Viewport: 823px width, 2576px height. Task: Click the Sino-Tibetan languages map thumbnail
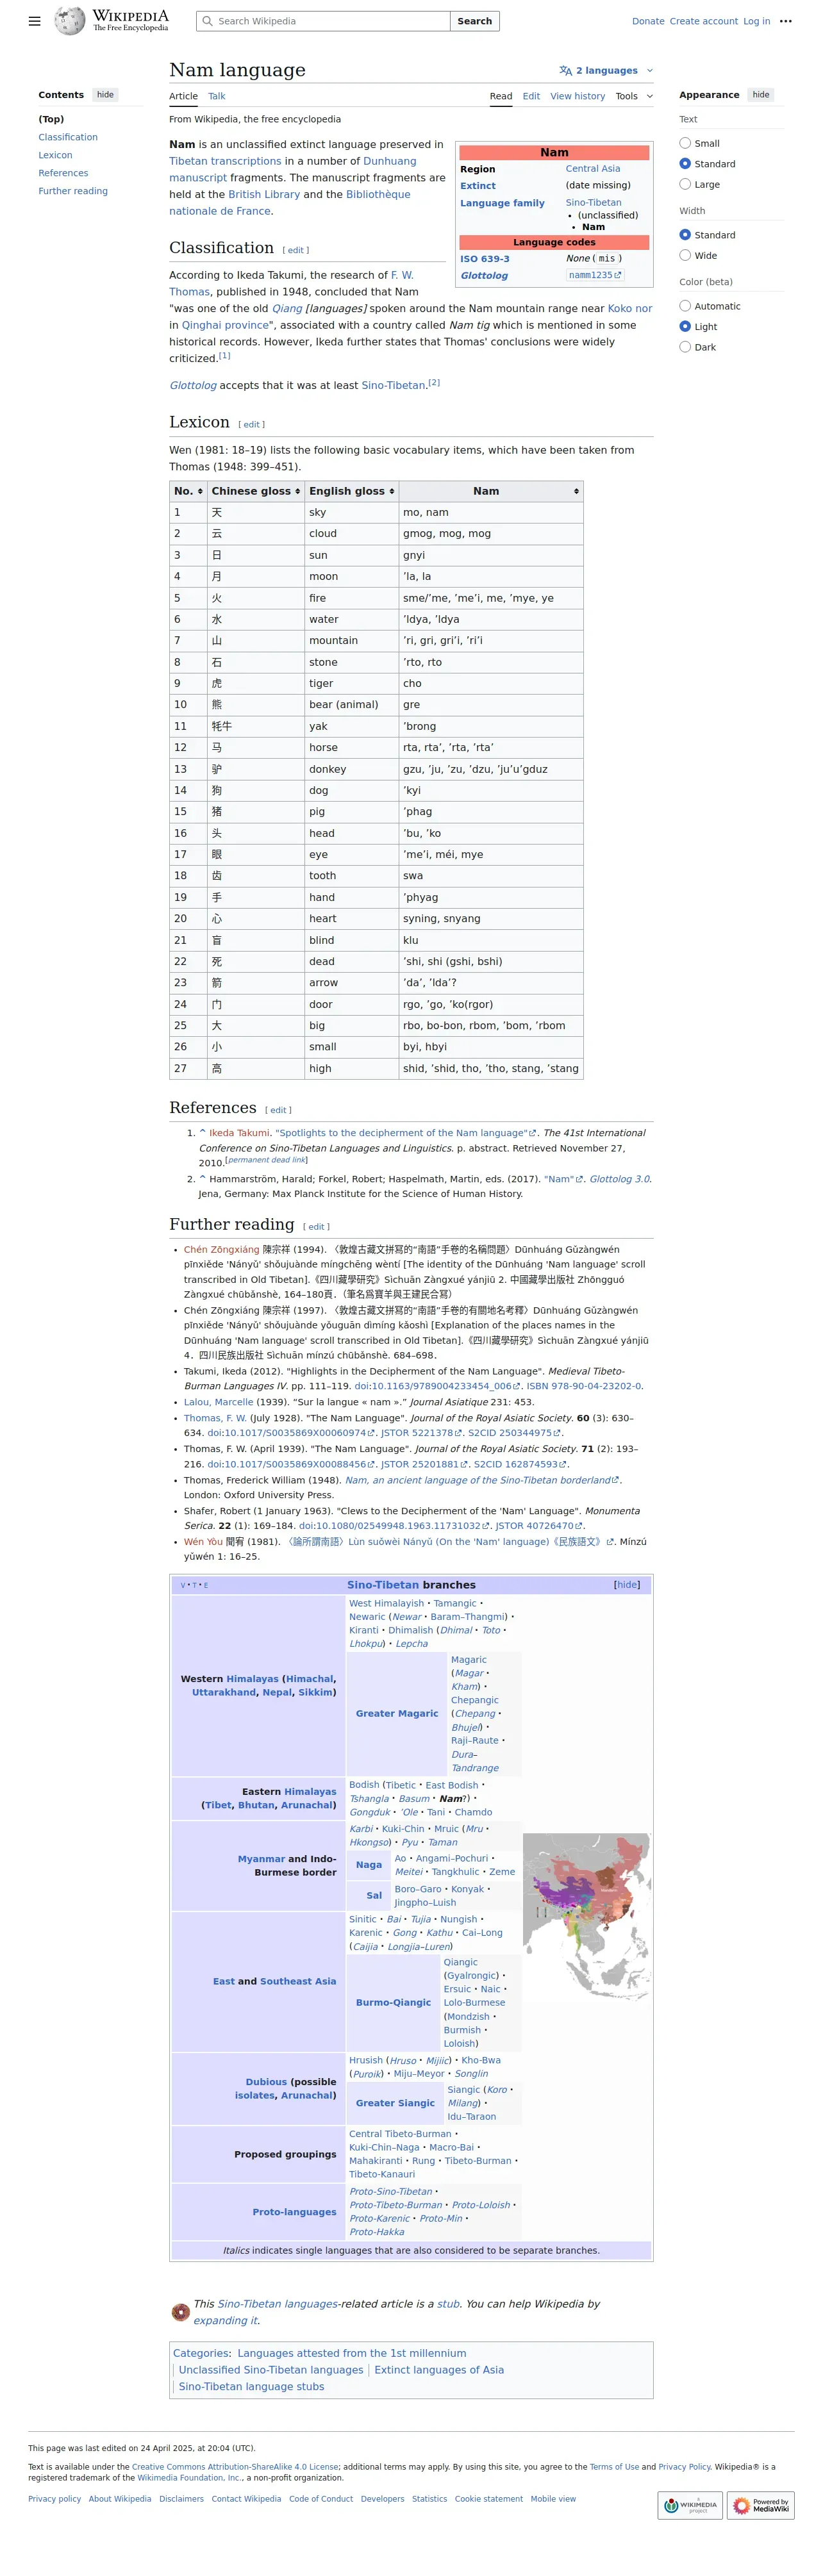pyautogui.click(x=587, y=1916)
